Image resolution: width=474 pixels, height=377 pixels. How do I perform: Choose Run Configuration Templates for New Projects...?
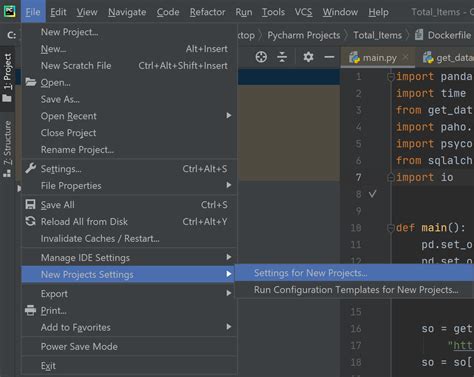click(x=355, y=290)
